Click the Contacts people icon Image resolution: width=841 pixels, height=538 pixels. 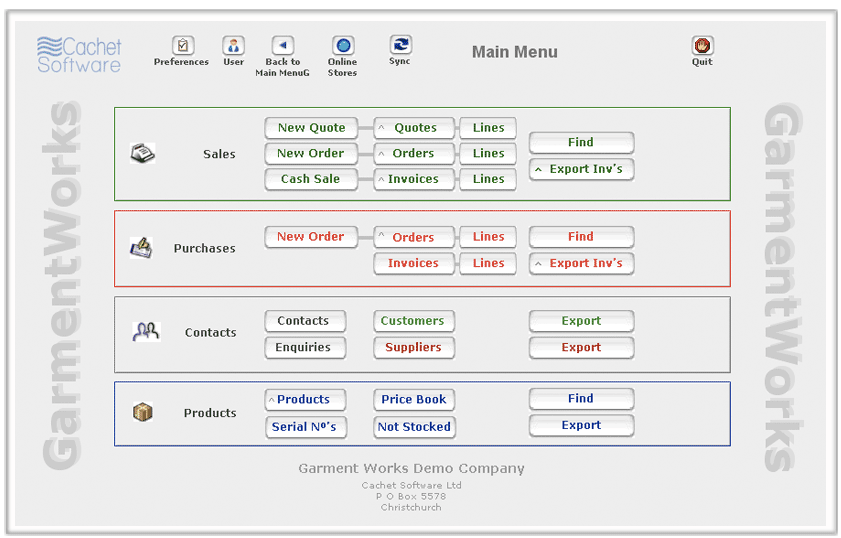point(146,331)
